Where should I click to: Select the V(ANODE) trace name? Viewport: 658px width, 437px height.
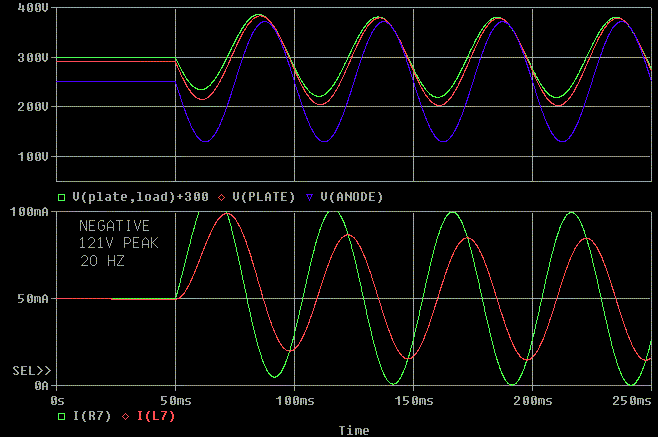pyautogui.click(x=351, y=197)
